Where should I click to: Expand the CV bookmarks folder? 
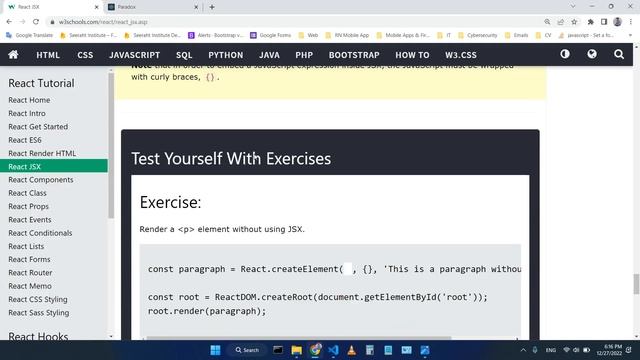pos(543,35)
